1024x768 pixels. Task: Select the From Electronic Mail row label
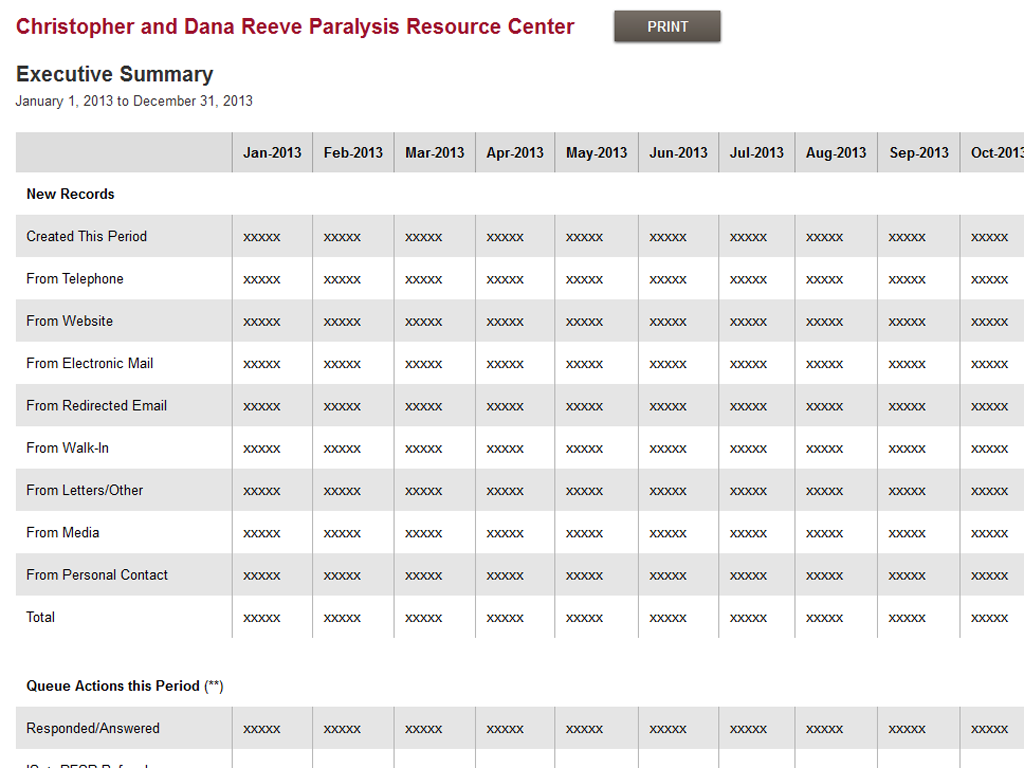click(90, 363)
